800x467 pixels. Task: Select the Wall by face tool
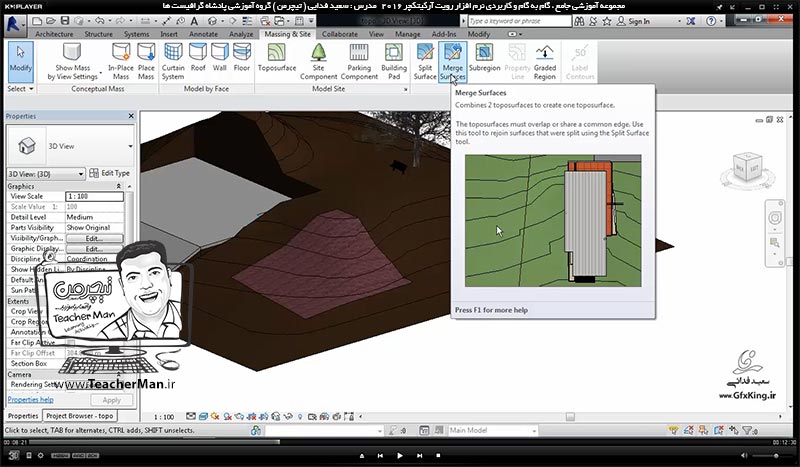[219, 57]
